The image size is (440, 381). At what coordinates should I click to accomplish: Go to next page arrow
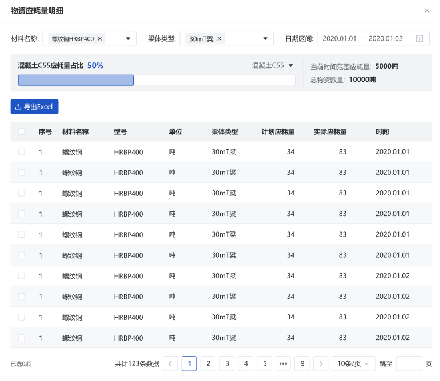point(321,363)
